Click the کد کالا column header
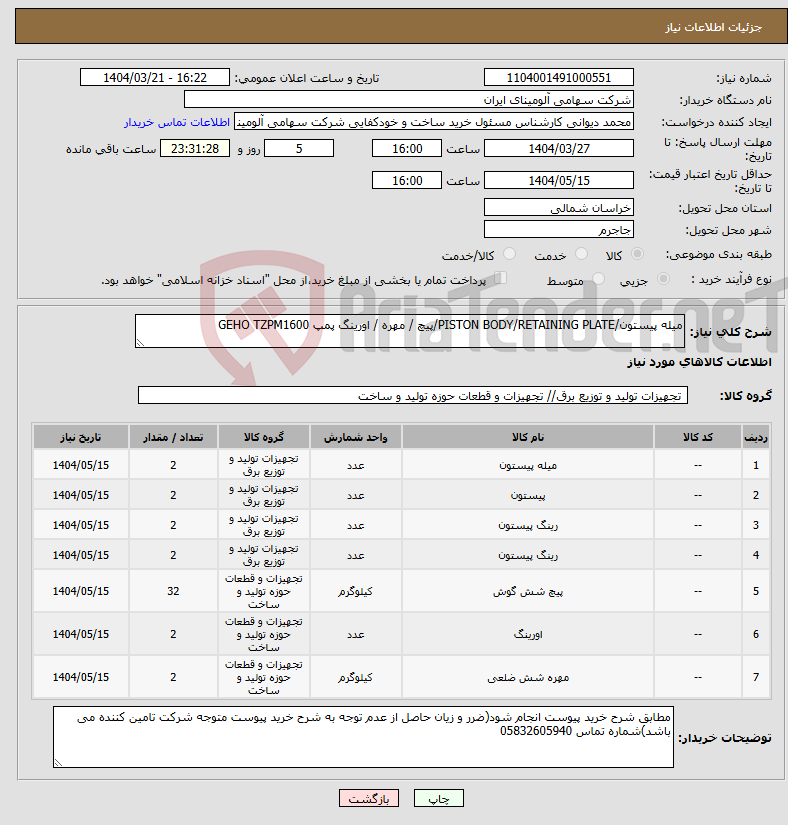 (x=698, y=437)
